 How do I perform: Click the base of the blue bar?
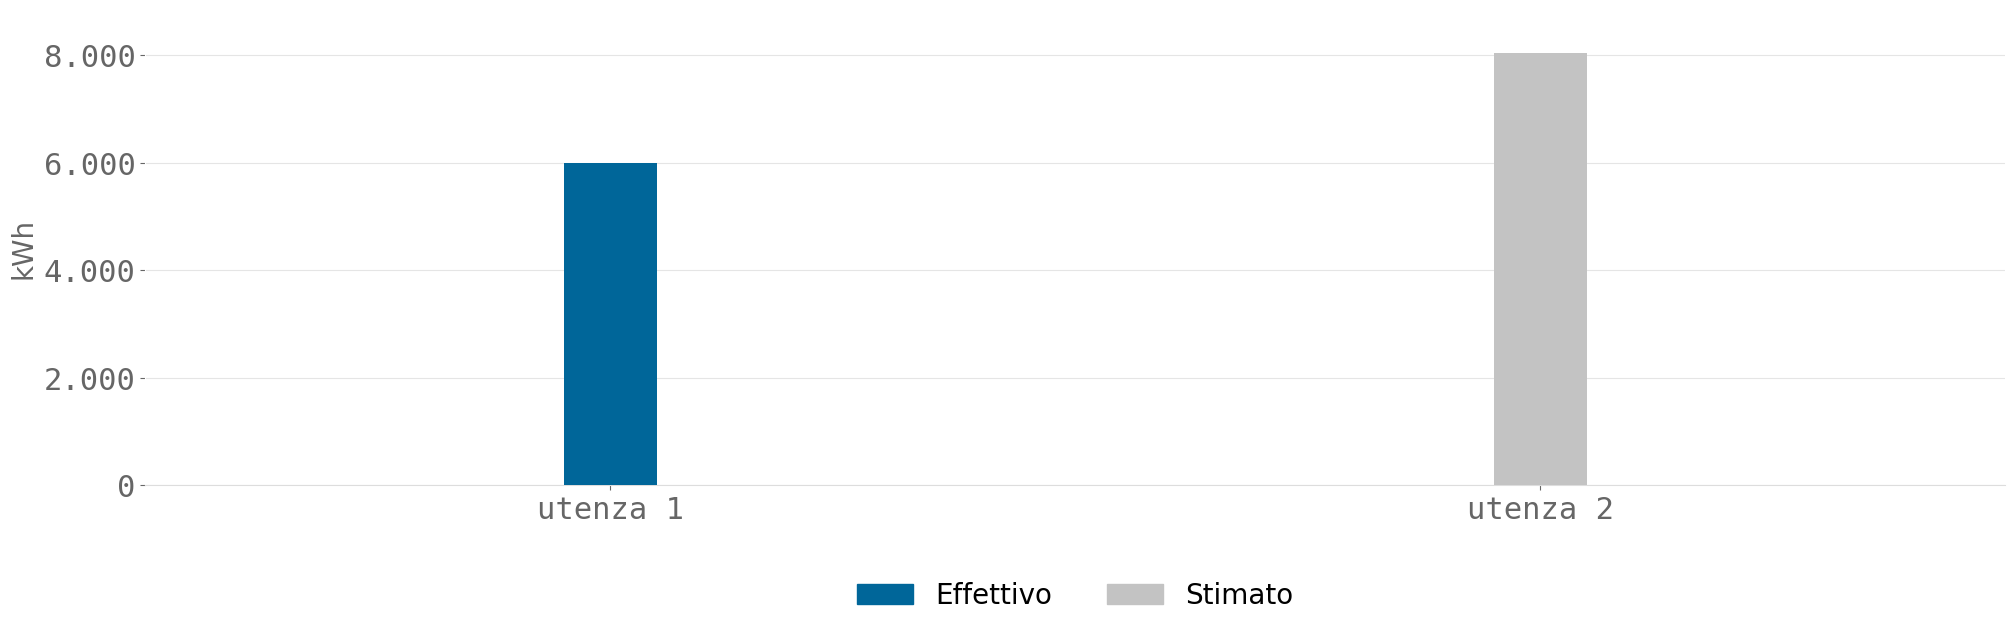[610, 484]
